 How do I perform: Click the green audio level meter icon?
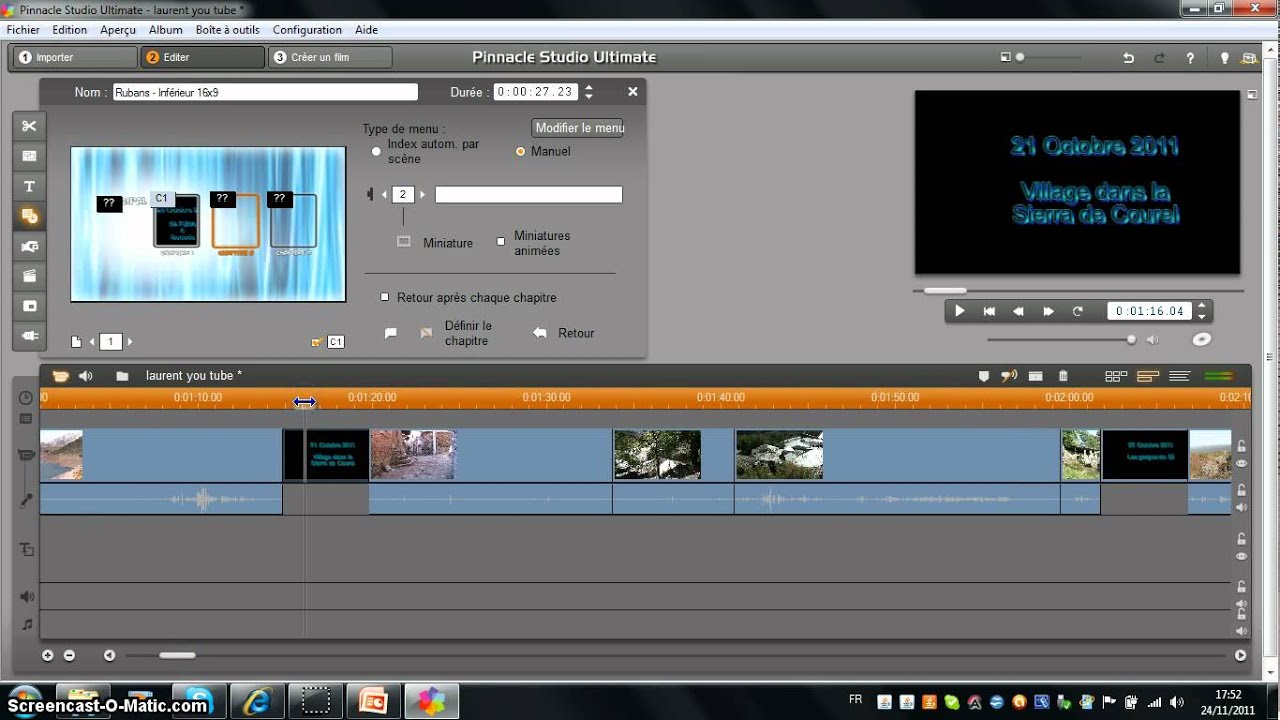click(x=1219, y=376)
